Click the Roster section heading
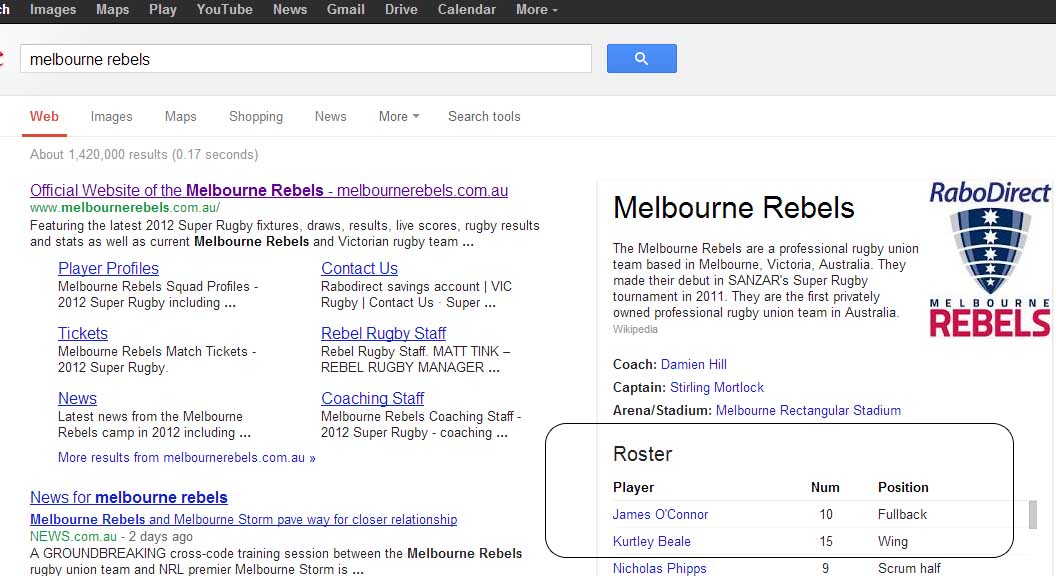 click(x=642, y=454)
